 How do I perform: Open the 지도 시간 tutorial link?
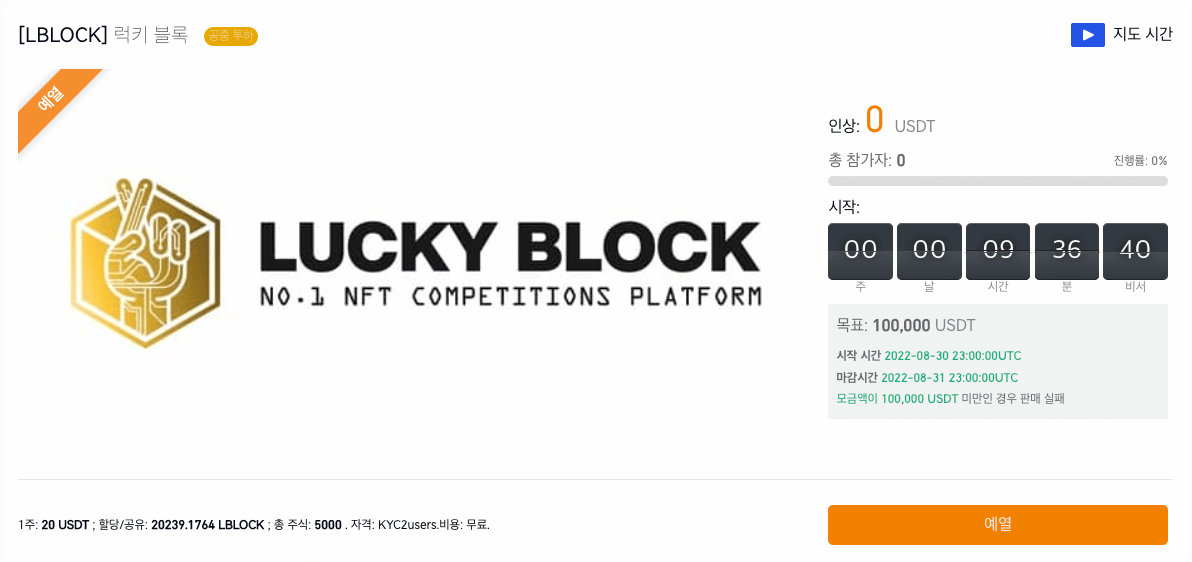click(1142, 35)
